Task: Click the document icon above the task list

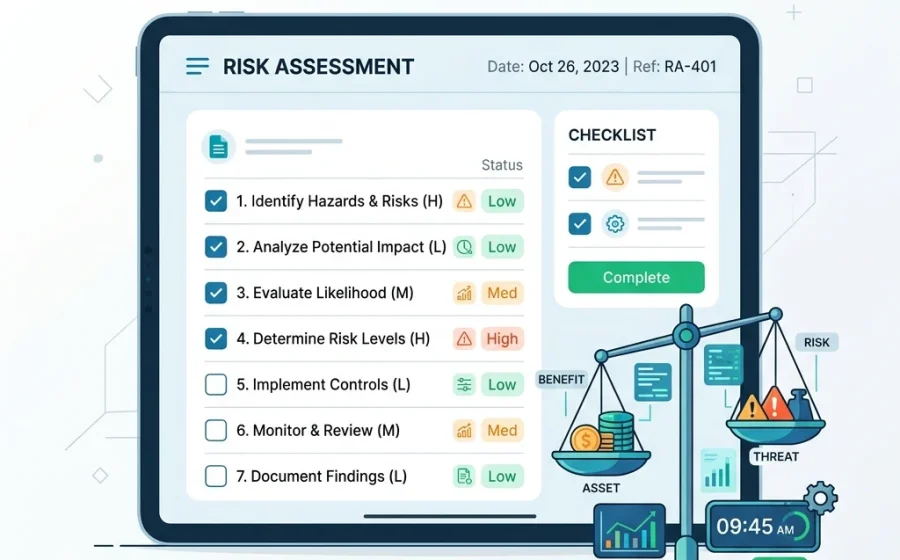Action: 218,147
